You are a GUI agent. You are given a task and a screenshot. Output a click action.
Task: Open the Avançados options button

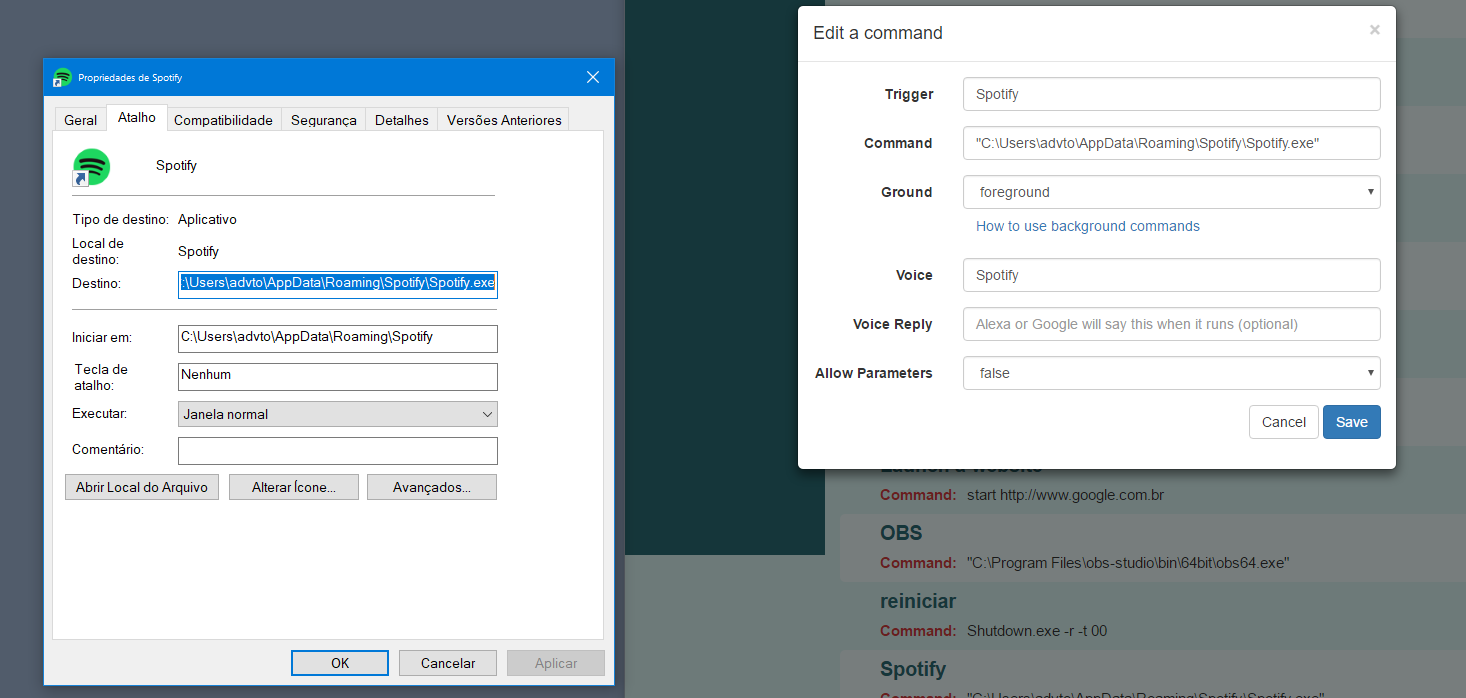tap(432, 487)
